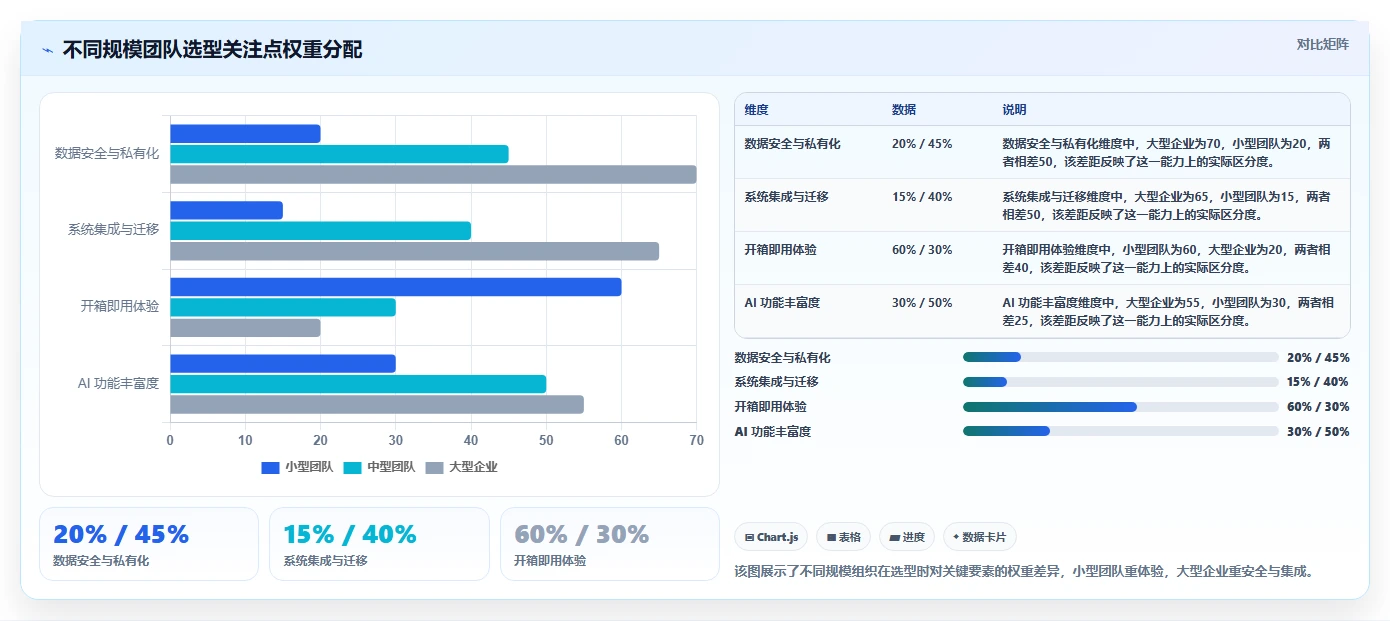Image resolution: width=1390 pixels, height=621 pixels.
Task: Click 小型团队 bar for 数据安全与私有化
Action: coord(245,134)
